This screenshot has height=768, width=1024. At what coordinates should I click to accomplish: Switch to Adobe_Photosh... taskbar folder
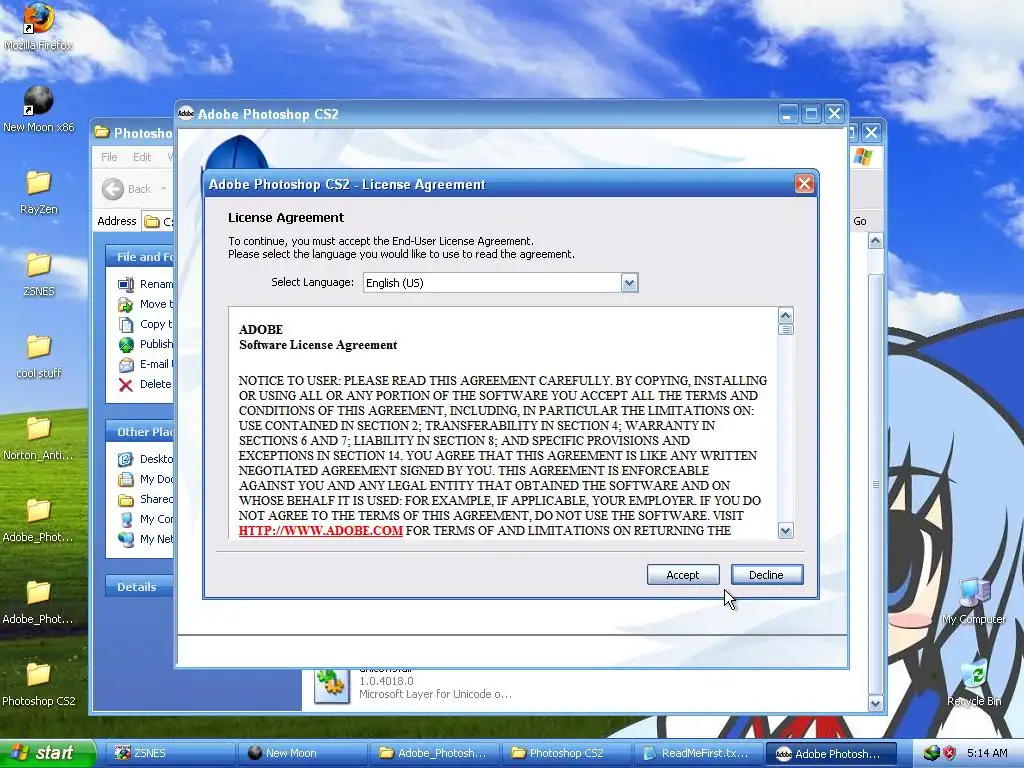(434, 753)
